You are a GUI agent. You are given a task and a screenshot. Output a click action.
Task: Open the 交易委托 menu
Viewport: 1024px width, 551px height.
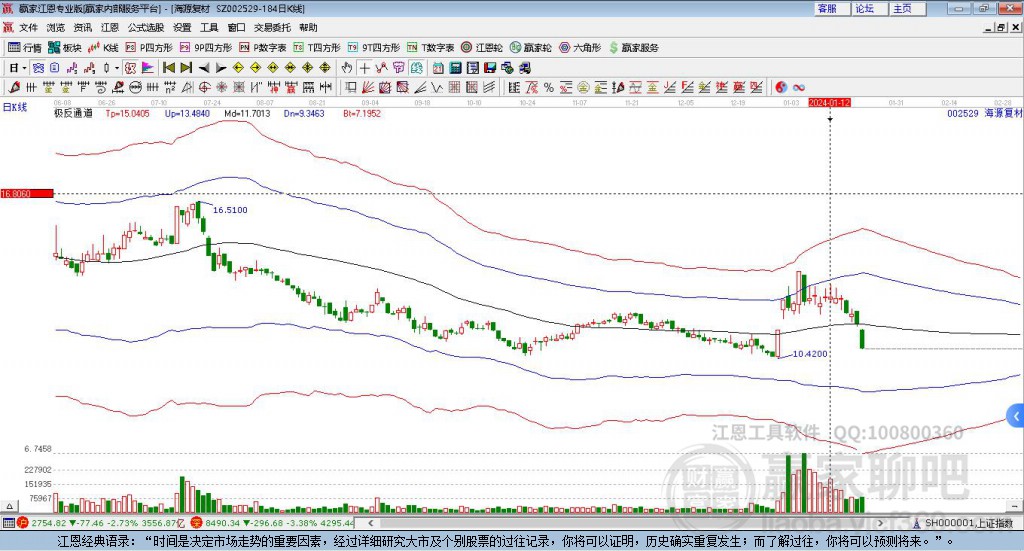[272, 27]
